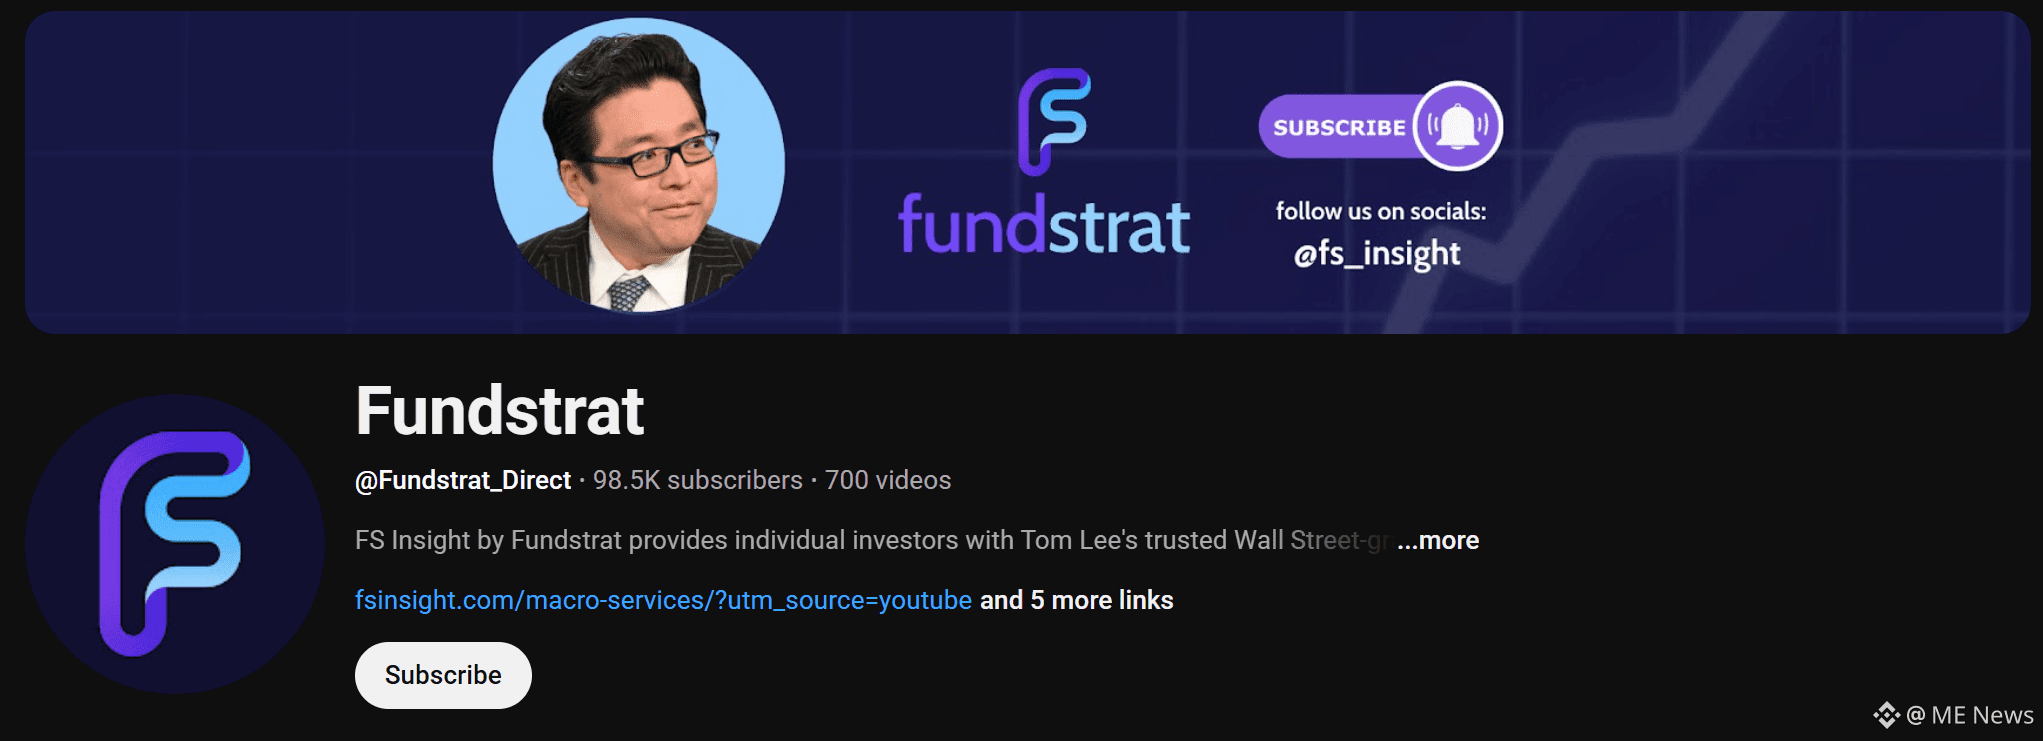Expand channel description with ...more
The image size is (2043, 741).
click(1438, 540)
